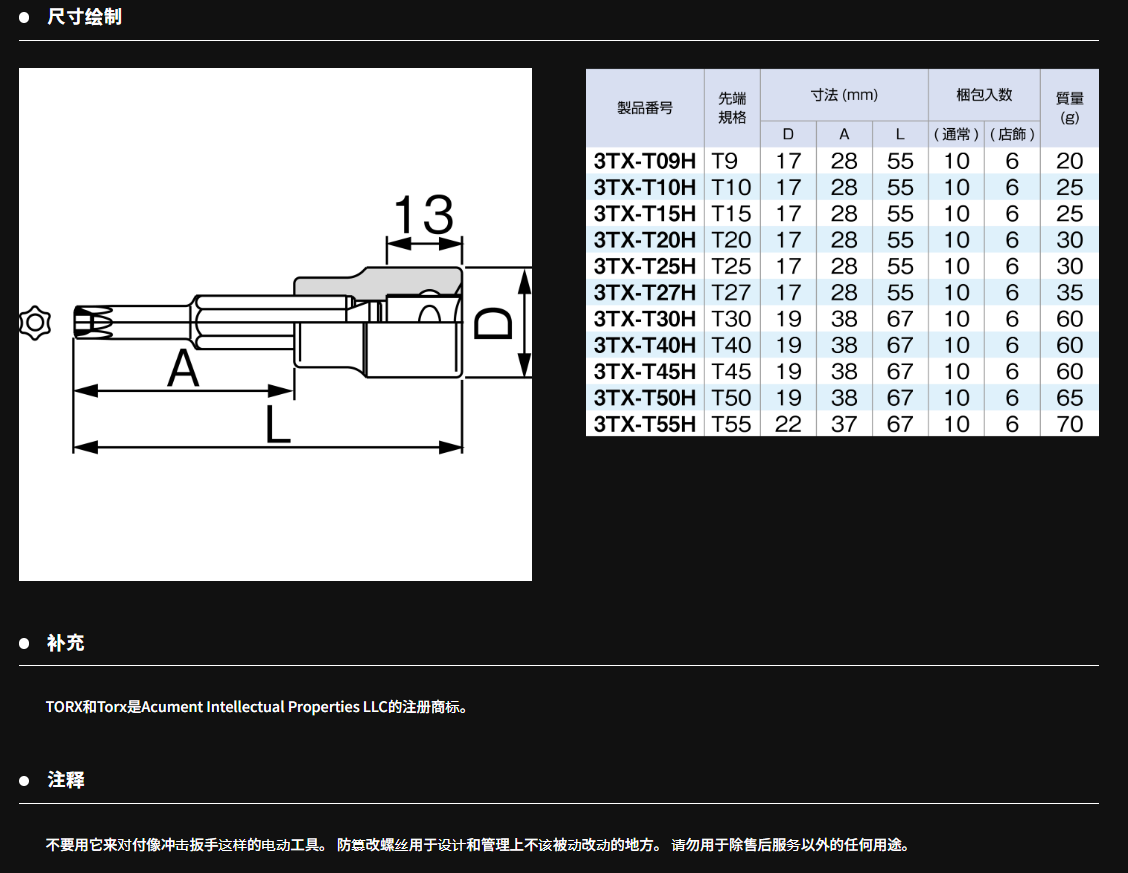Click the TORX trademark notice text
The width and height of the screenshot is (1128, 873).
[256, 707]
